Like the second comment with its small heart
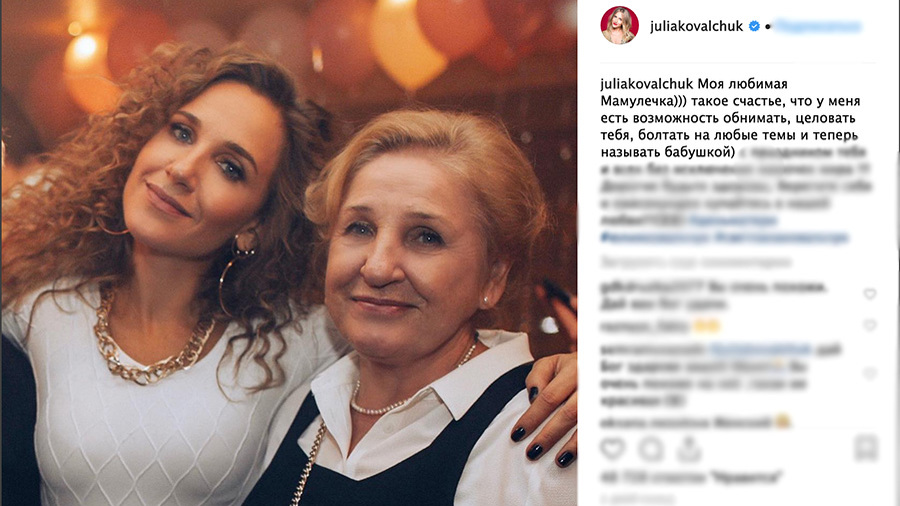900x506 pixels. tap(870, 325)
